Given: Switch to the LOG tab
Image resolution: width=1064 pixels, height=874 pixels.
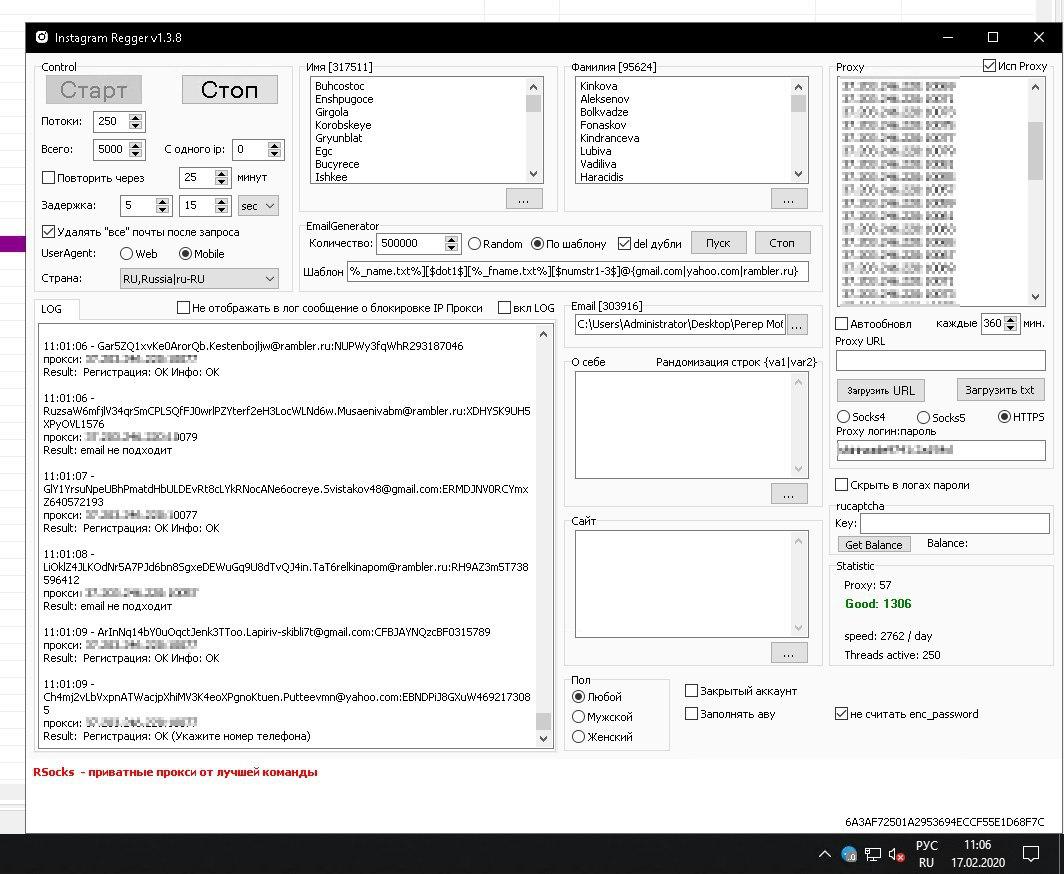Looking at the screenshot, I should pos(51,309).
